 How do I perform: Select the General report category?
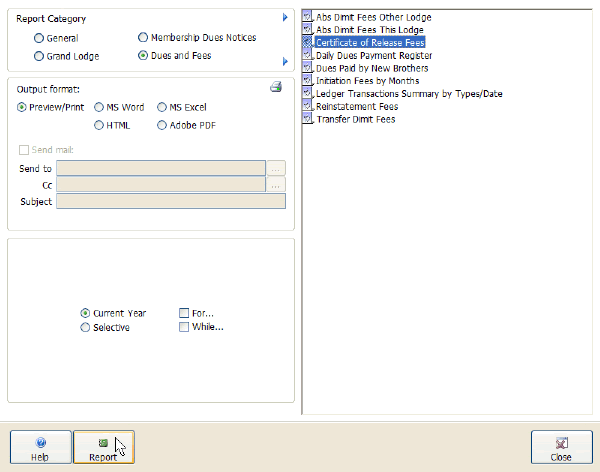[x=39, y=38]
